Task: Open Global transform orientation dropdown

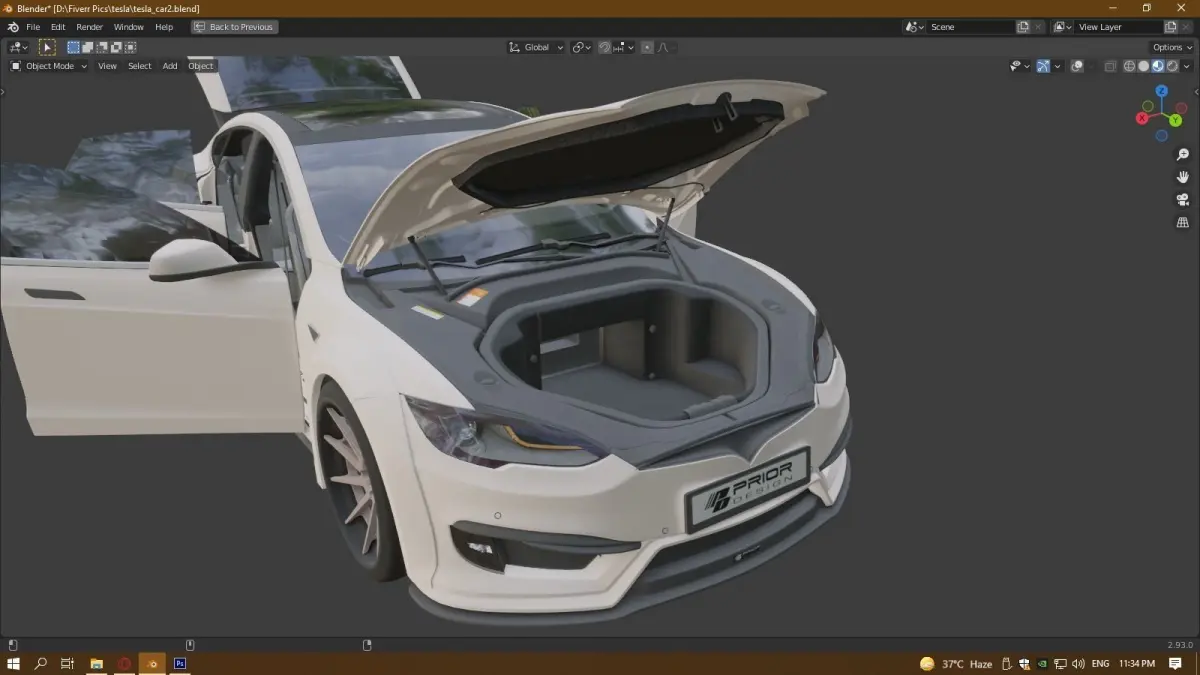Action: [x=536, y=47]
